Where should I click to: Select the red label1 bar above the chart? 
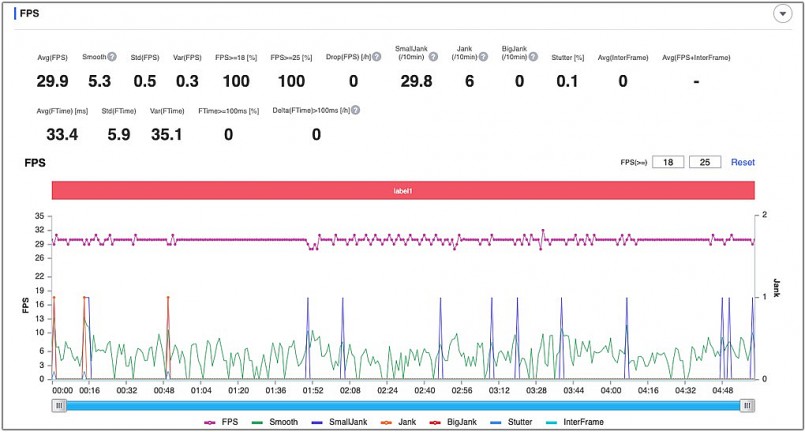click(x=403, y=190)
